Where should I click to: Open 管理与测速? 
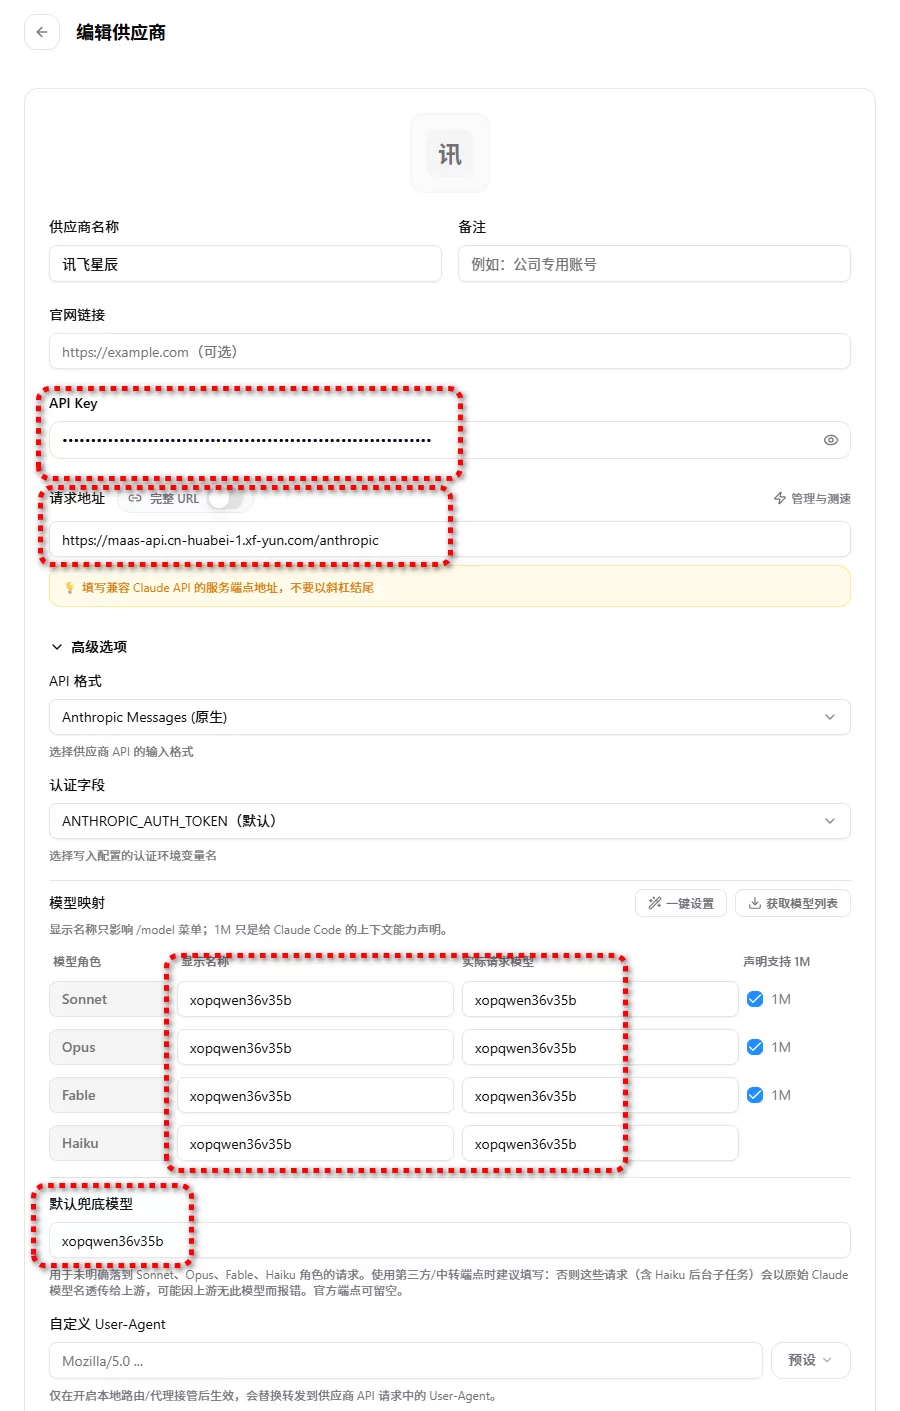coord(812,498)
